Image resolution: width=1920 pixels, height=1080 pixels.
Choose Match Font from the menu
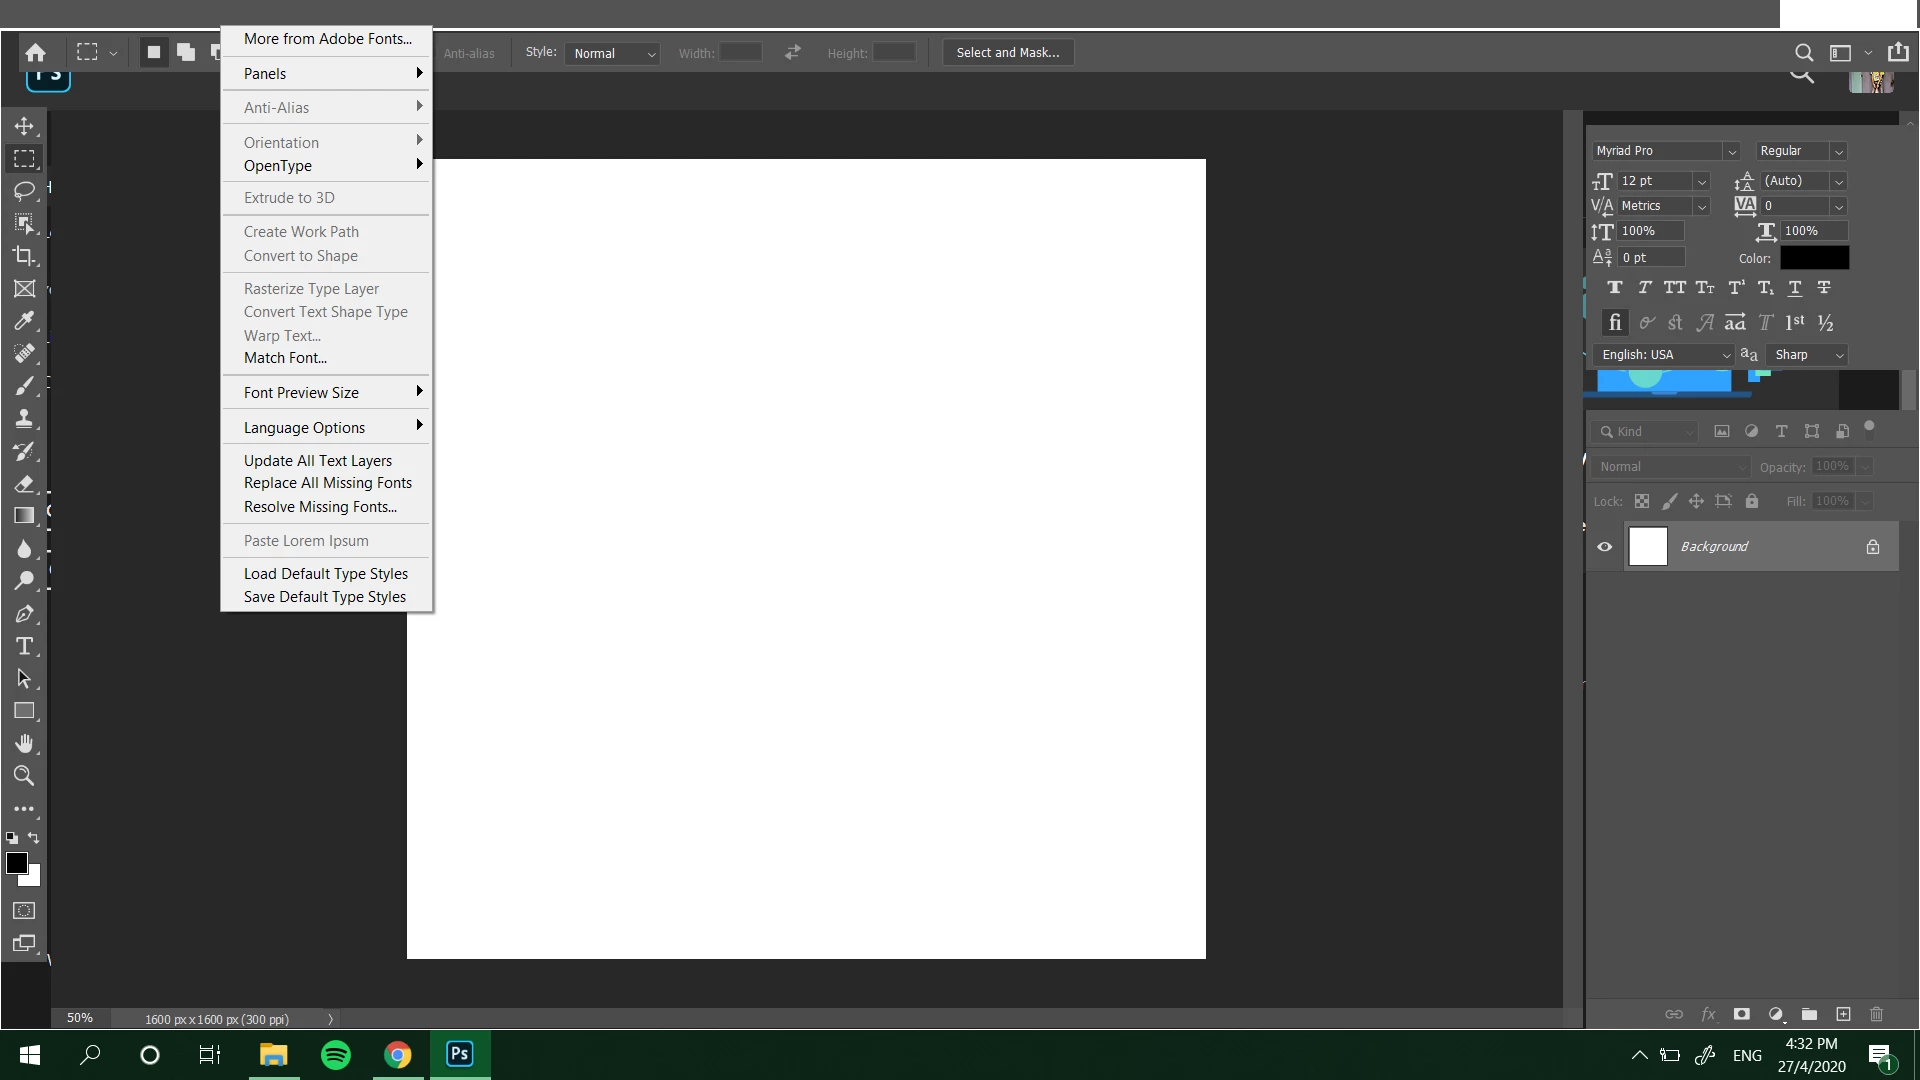pyautogui.click(x=285, y=358)
